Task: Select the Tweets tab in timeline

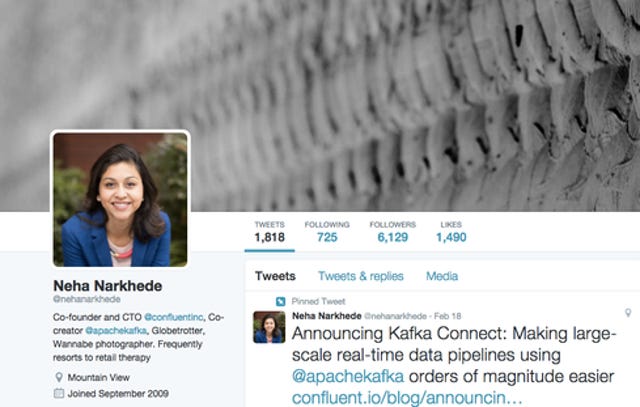Action: click(276, 276)
